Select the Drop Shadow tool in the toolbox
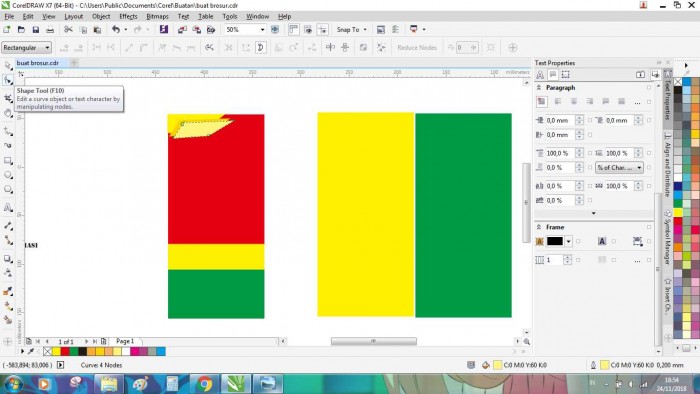The height and width of the screenshot is (394, 700). tap(8, 258)
